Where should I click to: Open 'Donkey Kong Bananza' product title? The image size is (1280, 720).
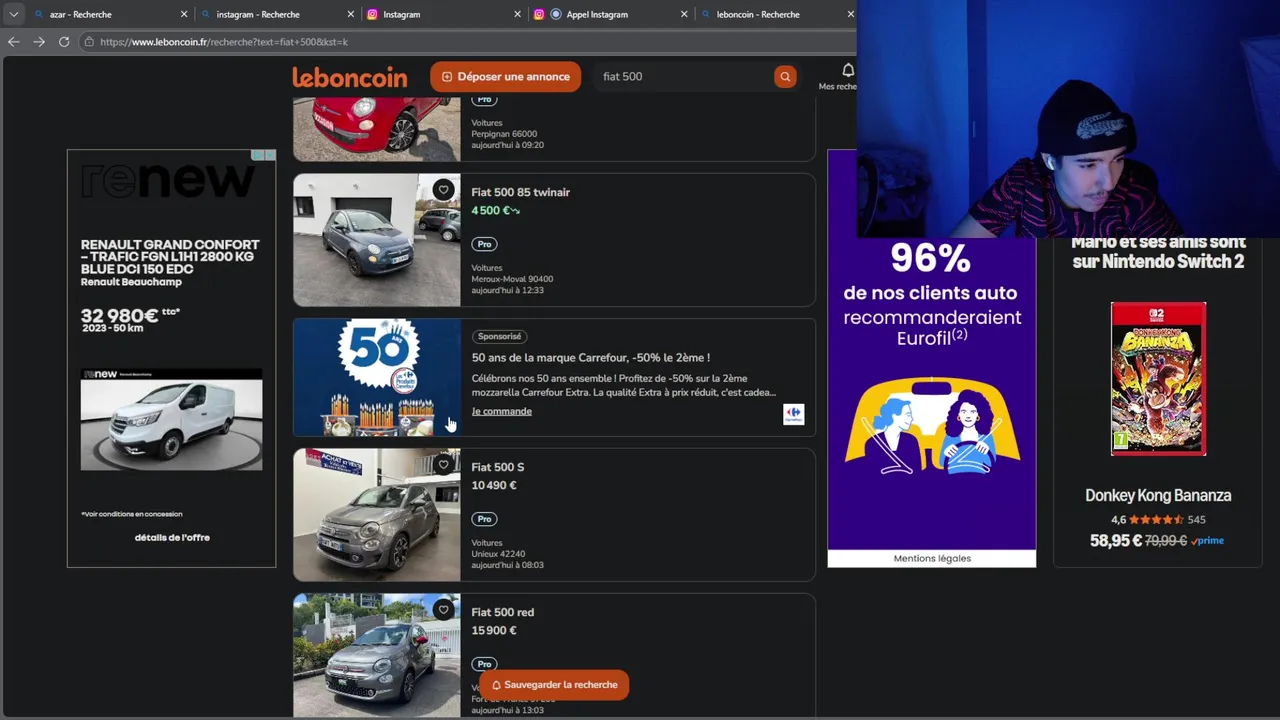pyautogui.click(x=1158, y=495)
